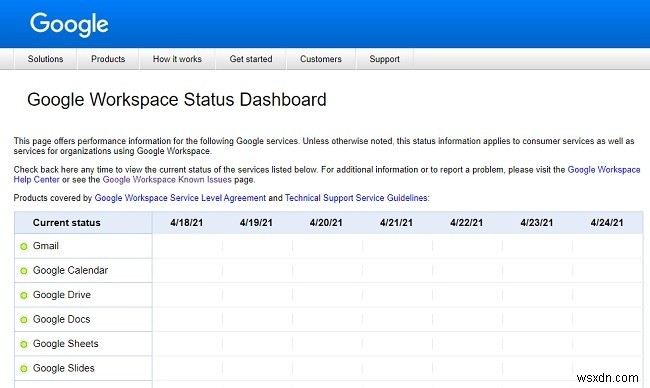Click the green status dot beside Google Drive

pyautogui.click(x=24, y=295)
